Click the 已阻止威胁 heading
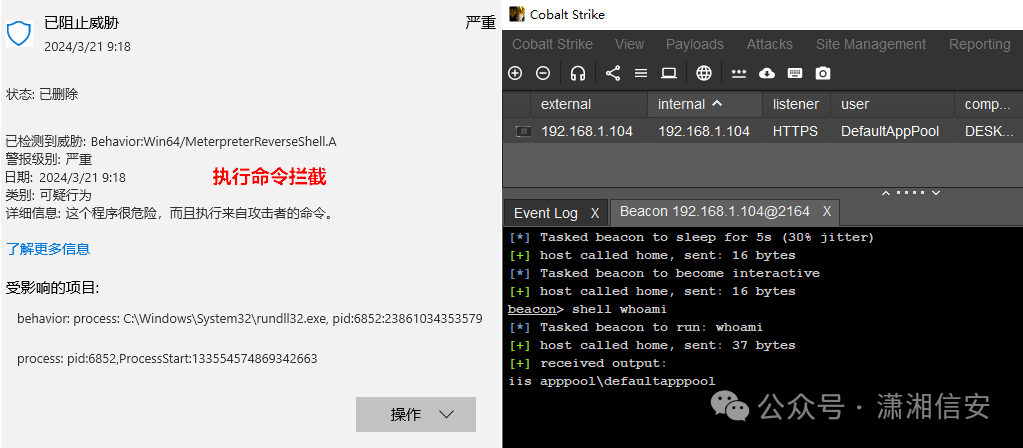Image resolution: width=1023 pixels, height=448 pixels. click(x=82, y=23)
